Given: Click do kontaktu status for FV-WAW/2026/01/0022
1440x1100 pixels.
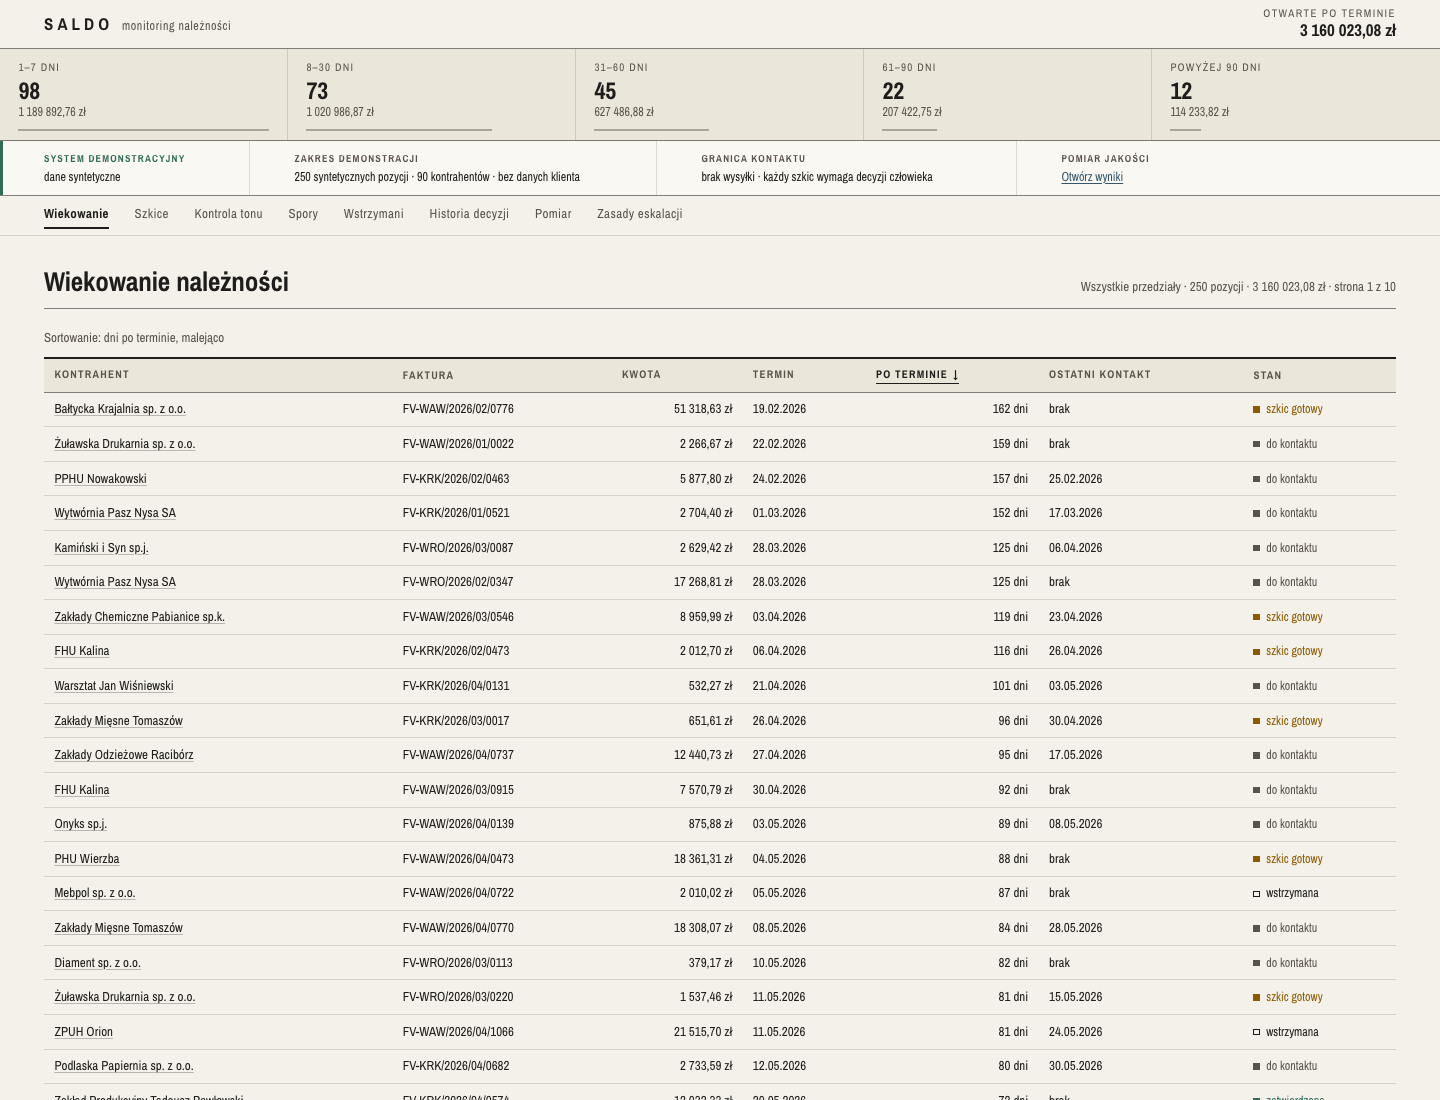Looking at the screenshot, I should click(1285, 444).
